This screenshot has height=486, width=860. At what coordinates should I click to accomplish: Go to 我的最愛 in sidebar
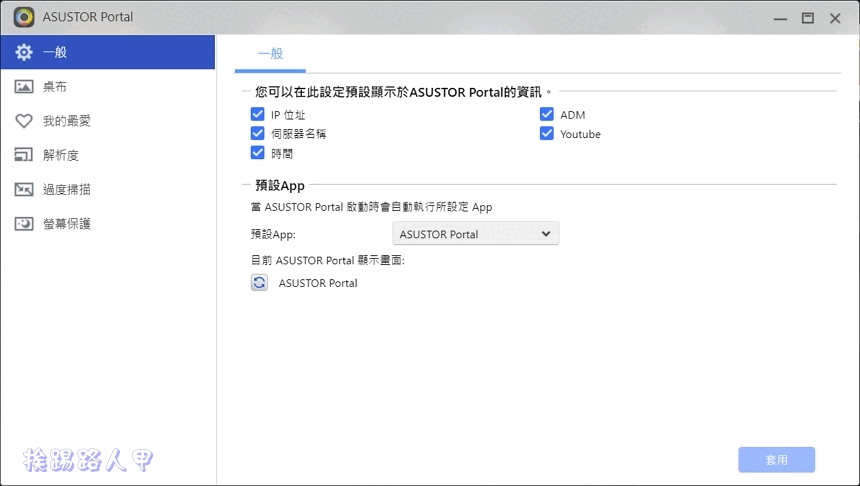pyautogui.click(x=108, y=121)
